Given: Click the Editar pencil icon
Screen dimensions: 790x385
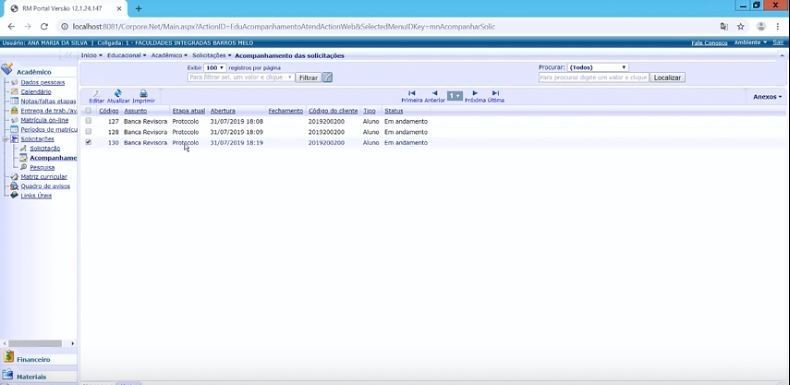Looking at the screenshot, I should [96, 93].
